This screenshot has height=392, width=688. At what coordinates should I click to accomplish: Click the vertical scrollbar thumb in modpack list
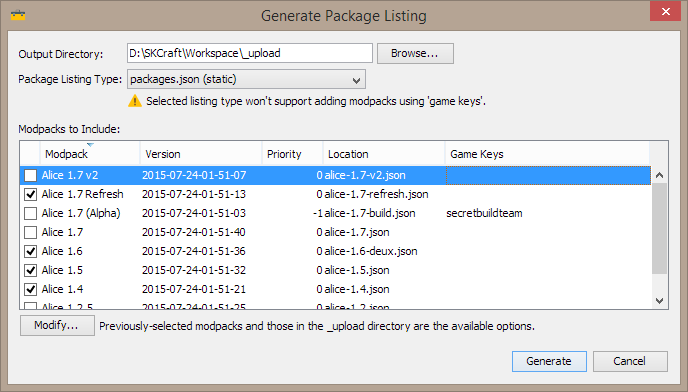[659, 228]
